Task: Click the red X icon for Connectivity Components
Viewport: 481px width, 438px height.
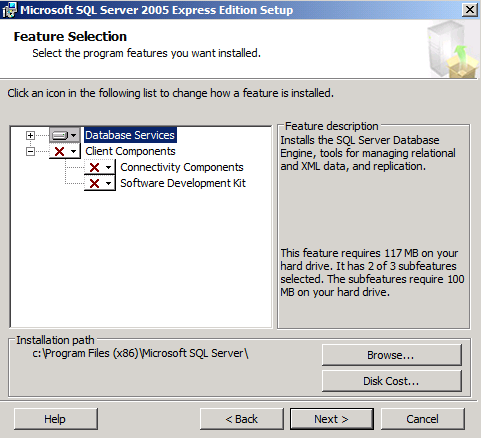Action: pyautogui.click(x=95, y=167)
